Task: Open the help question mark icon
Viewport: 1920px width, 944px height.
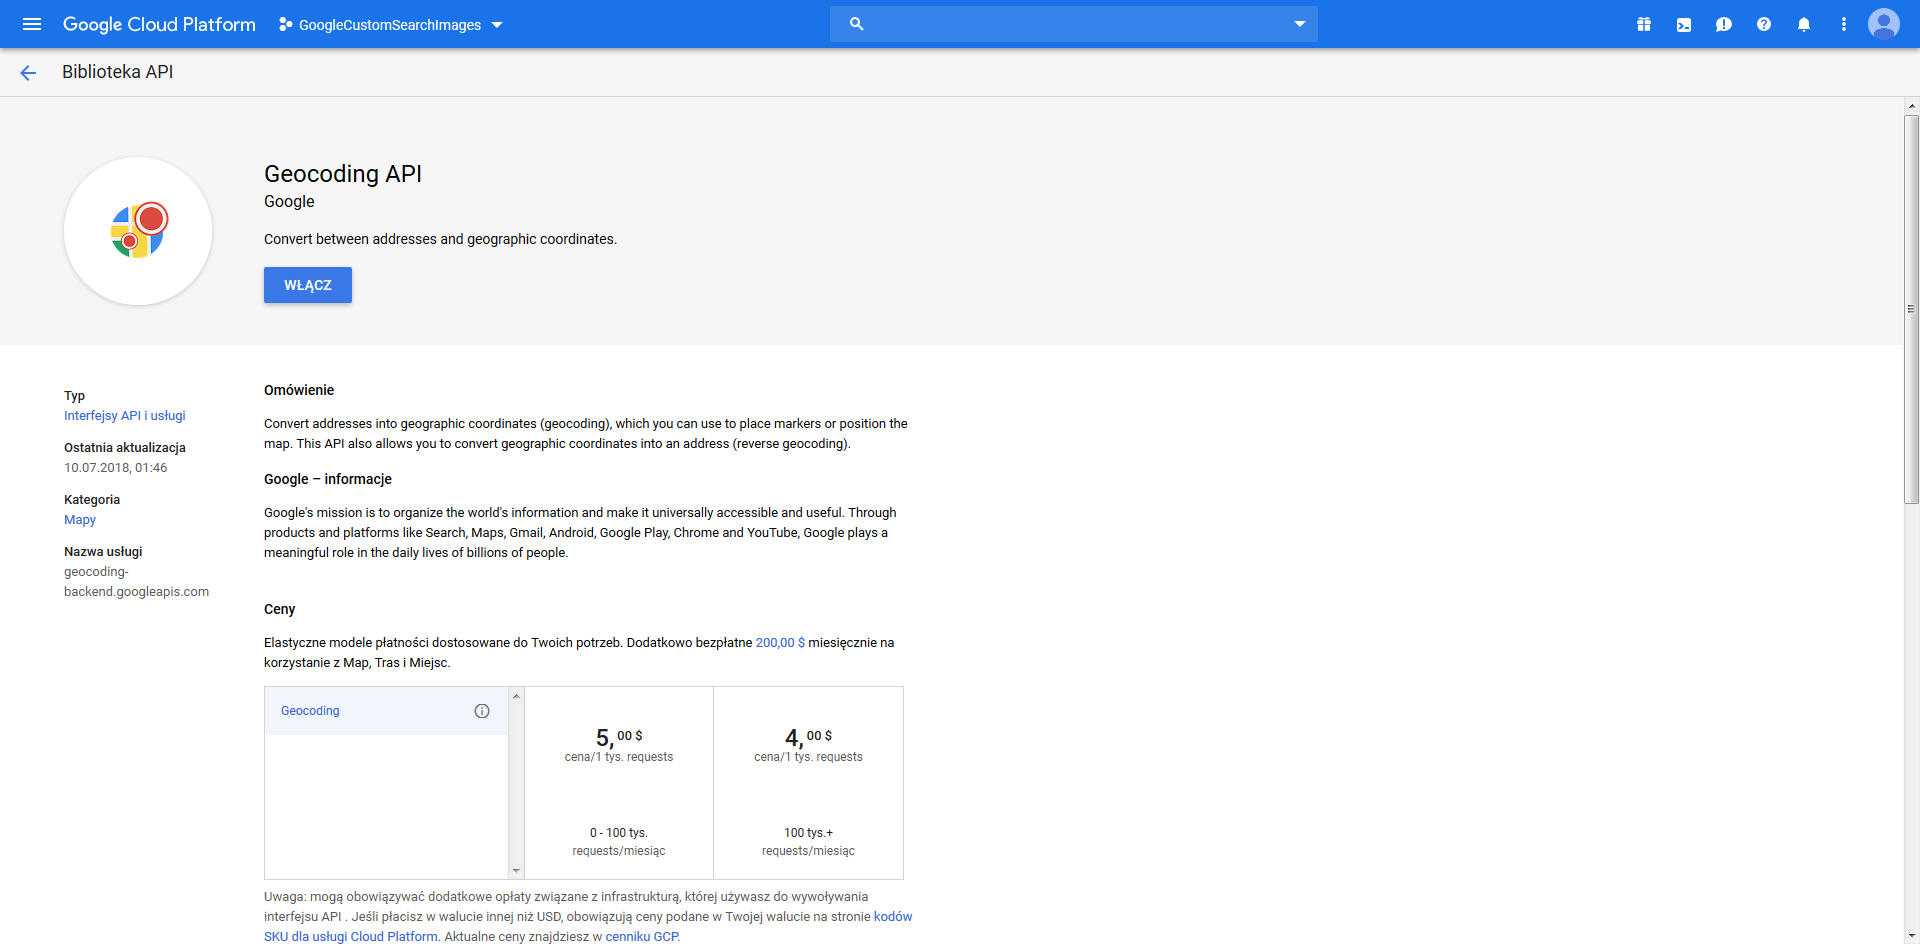Action: point(1764,24)
